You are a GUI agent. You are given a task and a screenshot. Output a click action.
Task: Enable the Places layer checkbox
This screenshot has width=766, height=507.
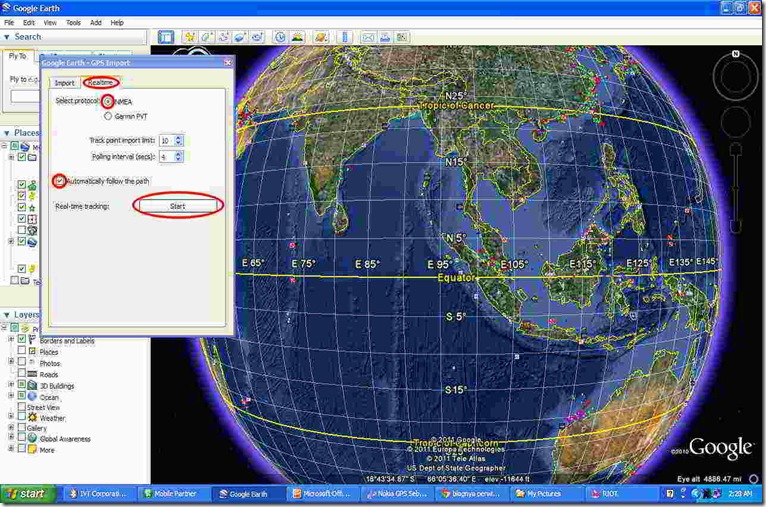tap(21, 350)
